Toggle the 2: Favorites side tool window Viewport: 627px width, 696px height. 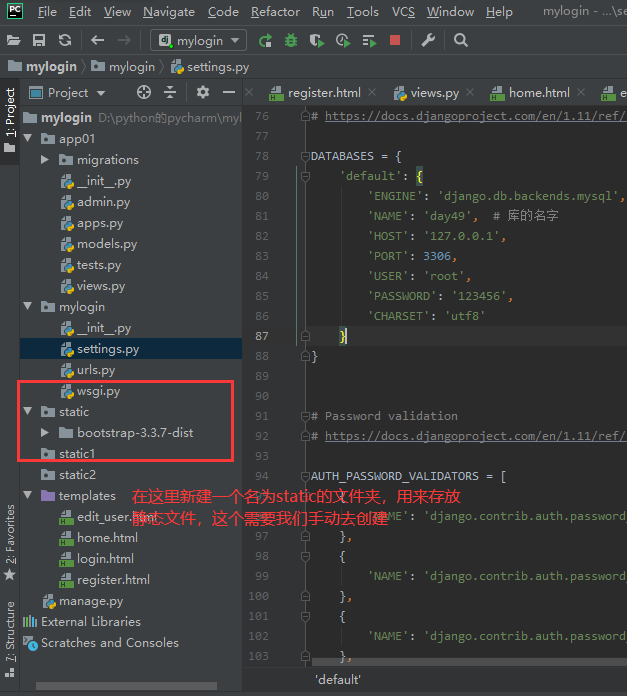(x=10, y=542)
